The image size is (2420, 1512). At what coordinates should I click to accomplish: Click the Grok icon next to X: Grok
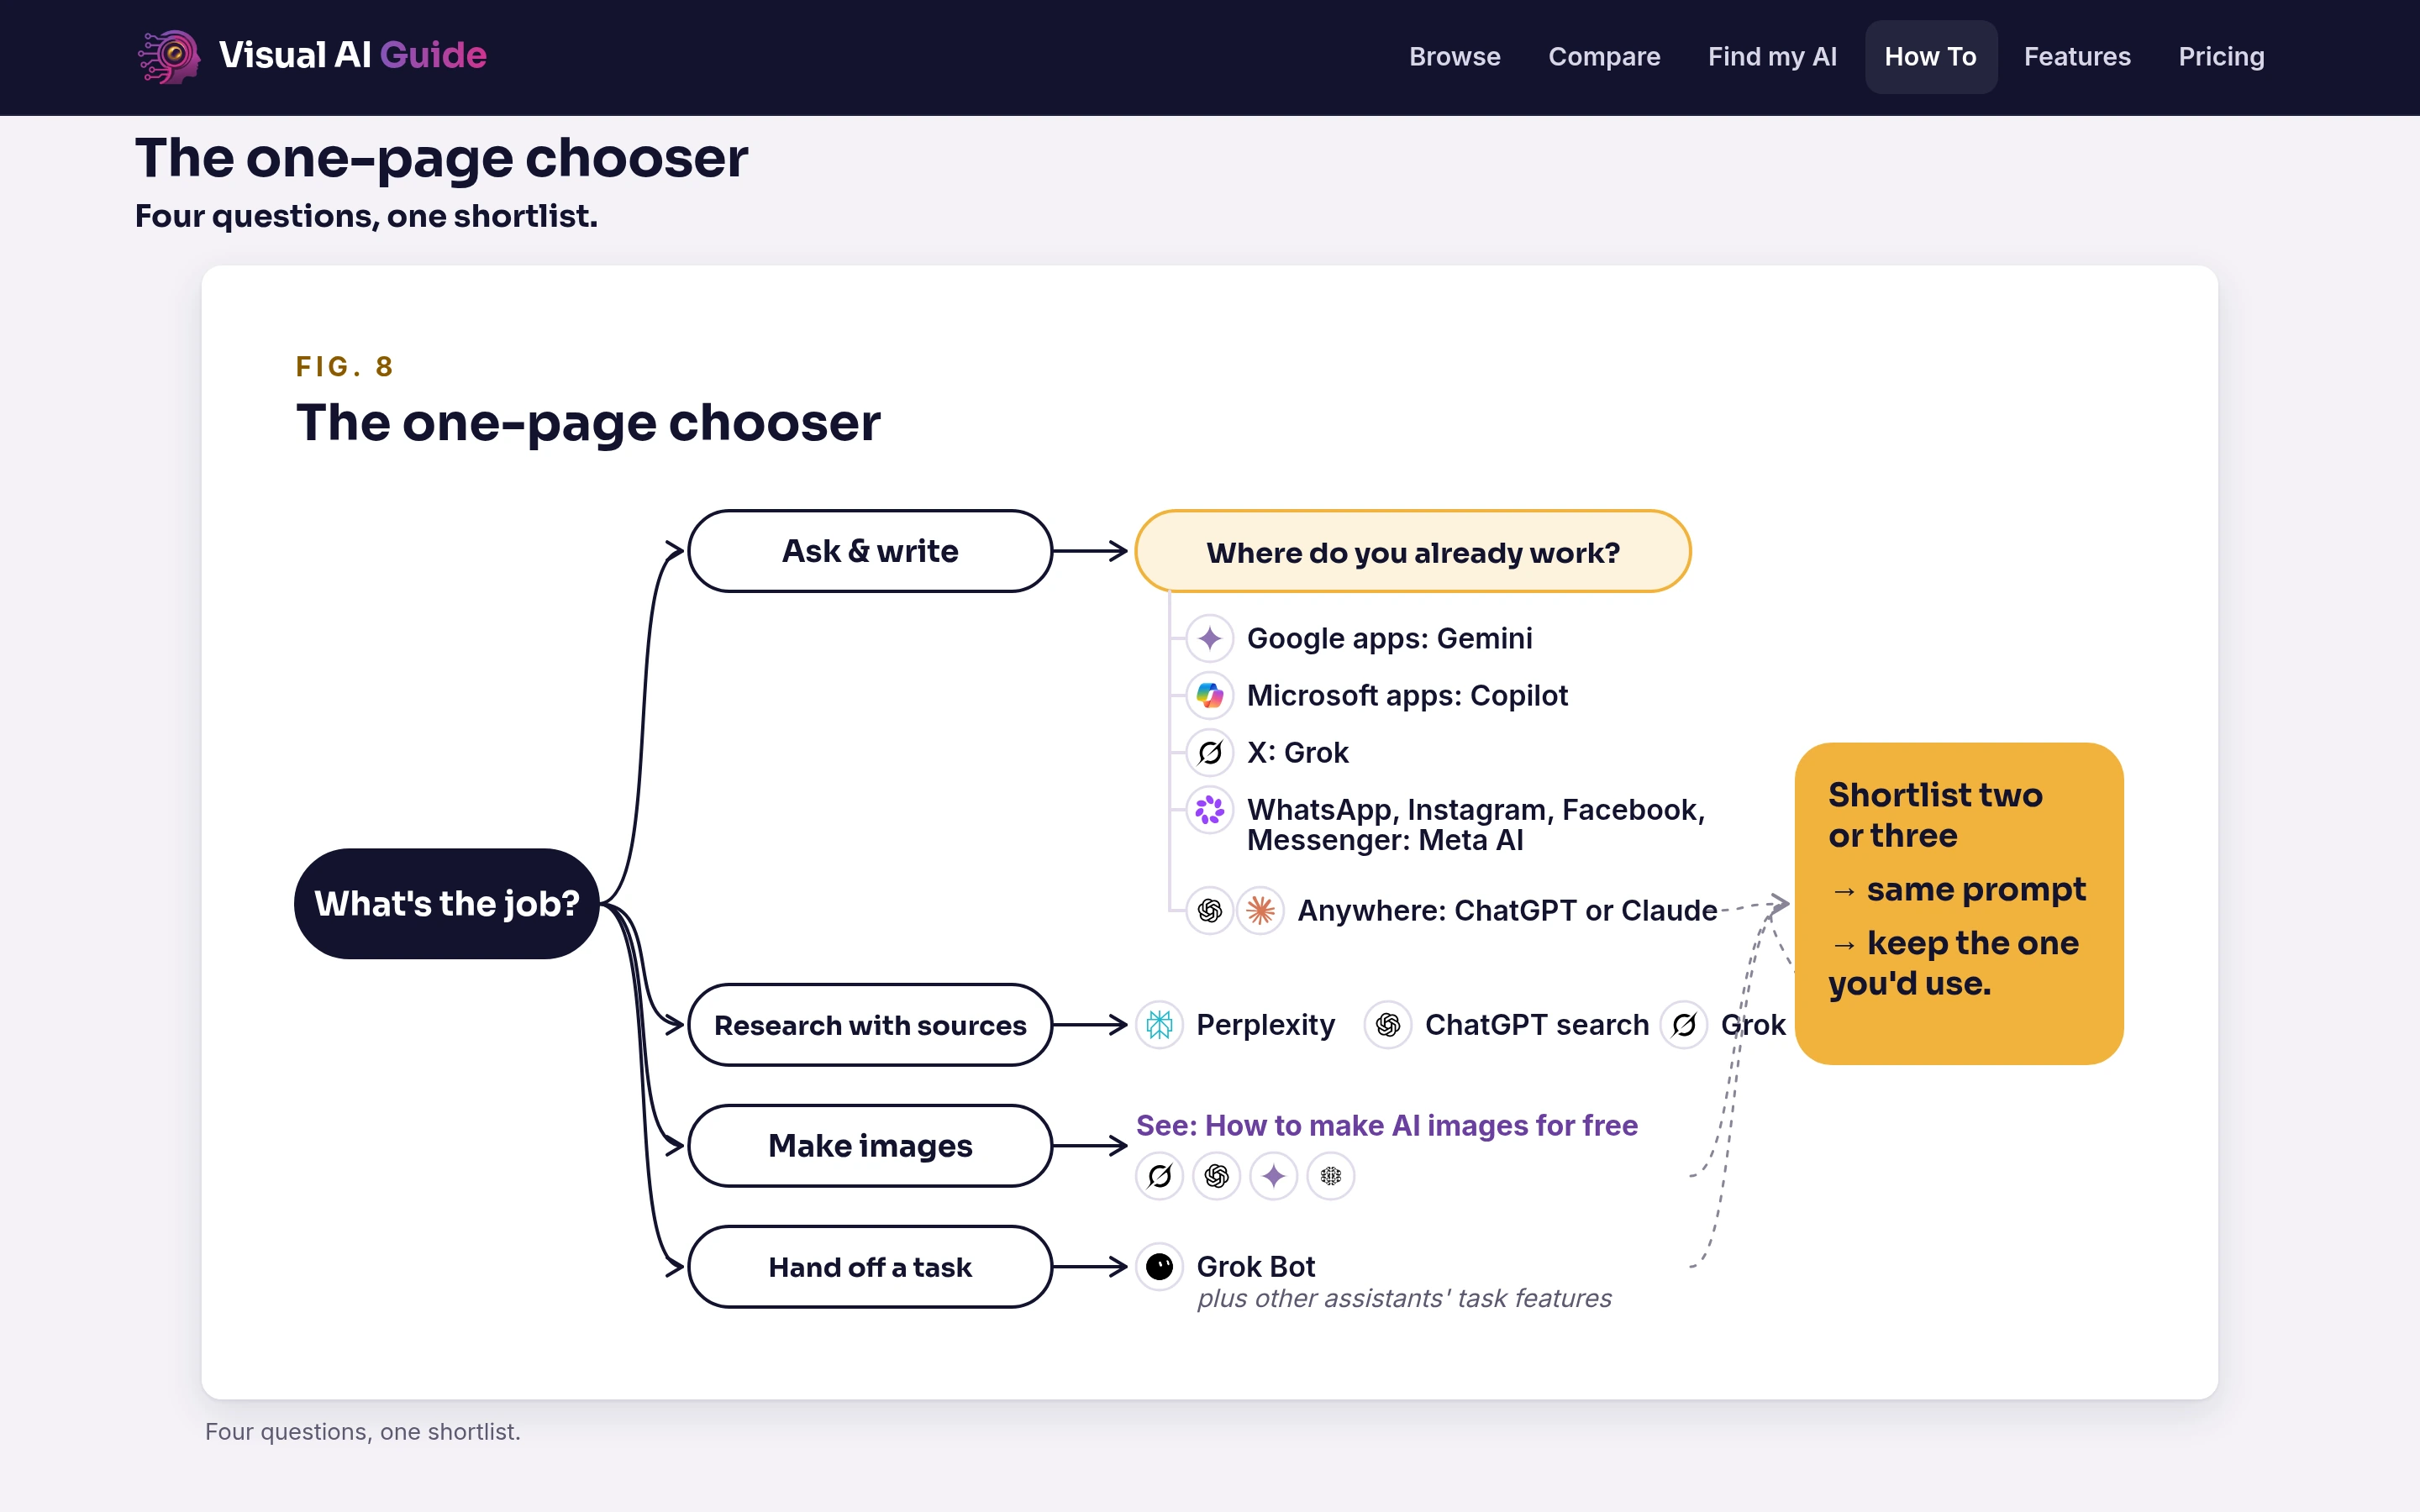pyautogui.click(x=1210, y=752)
